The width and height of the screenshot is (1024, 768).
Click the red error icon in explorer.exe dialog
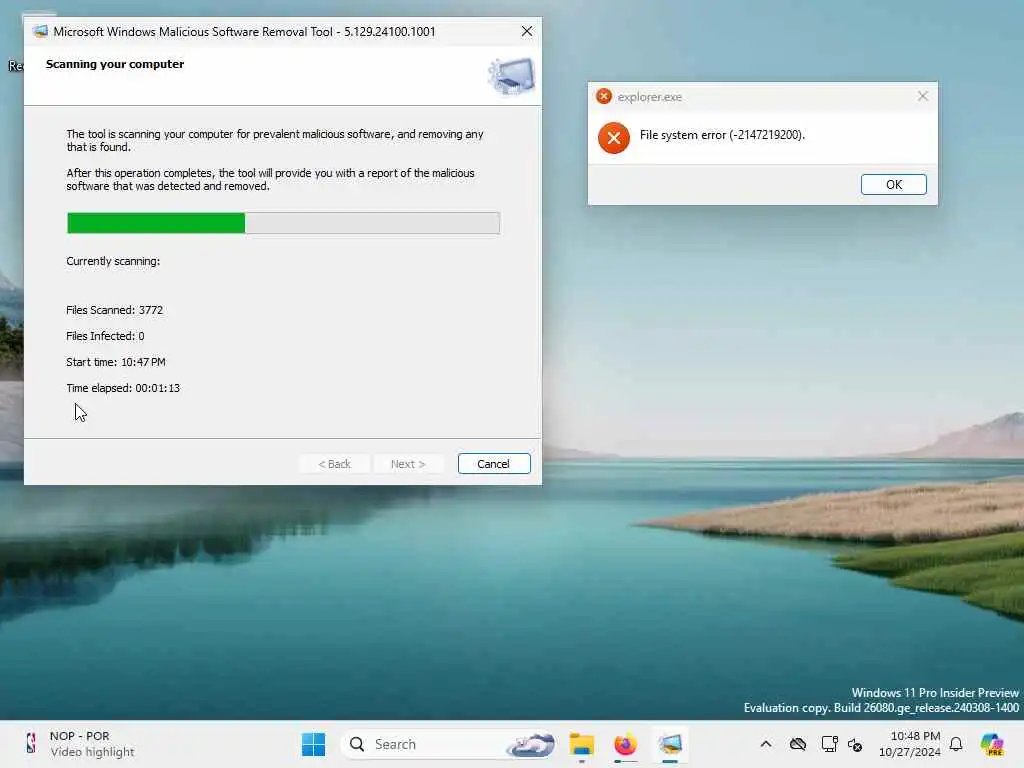point(613,138)
